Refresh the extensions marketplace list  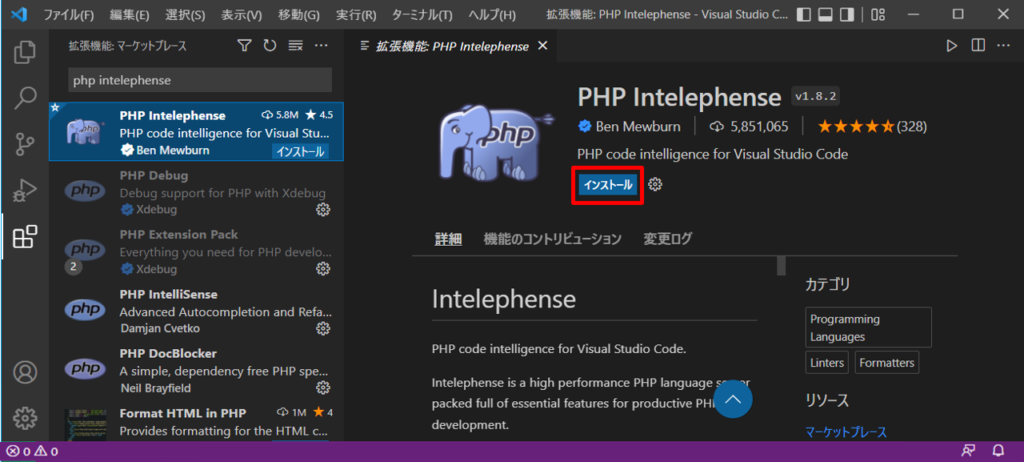pyautogui.click(x=270, y=46)
